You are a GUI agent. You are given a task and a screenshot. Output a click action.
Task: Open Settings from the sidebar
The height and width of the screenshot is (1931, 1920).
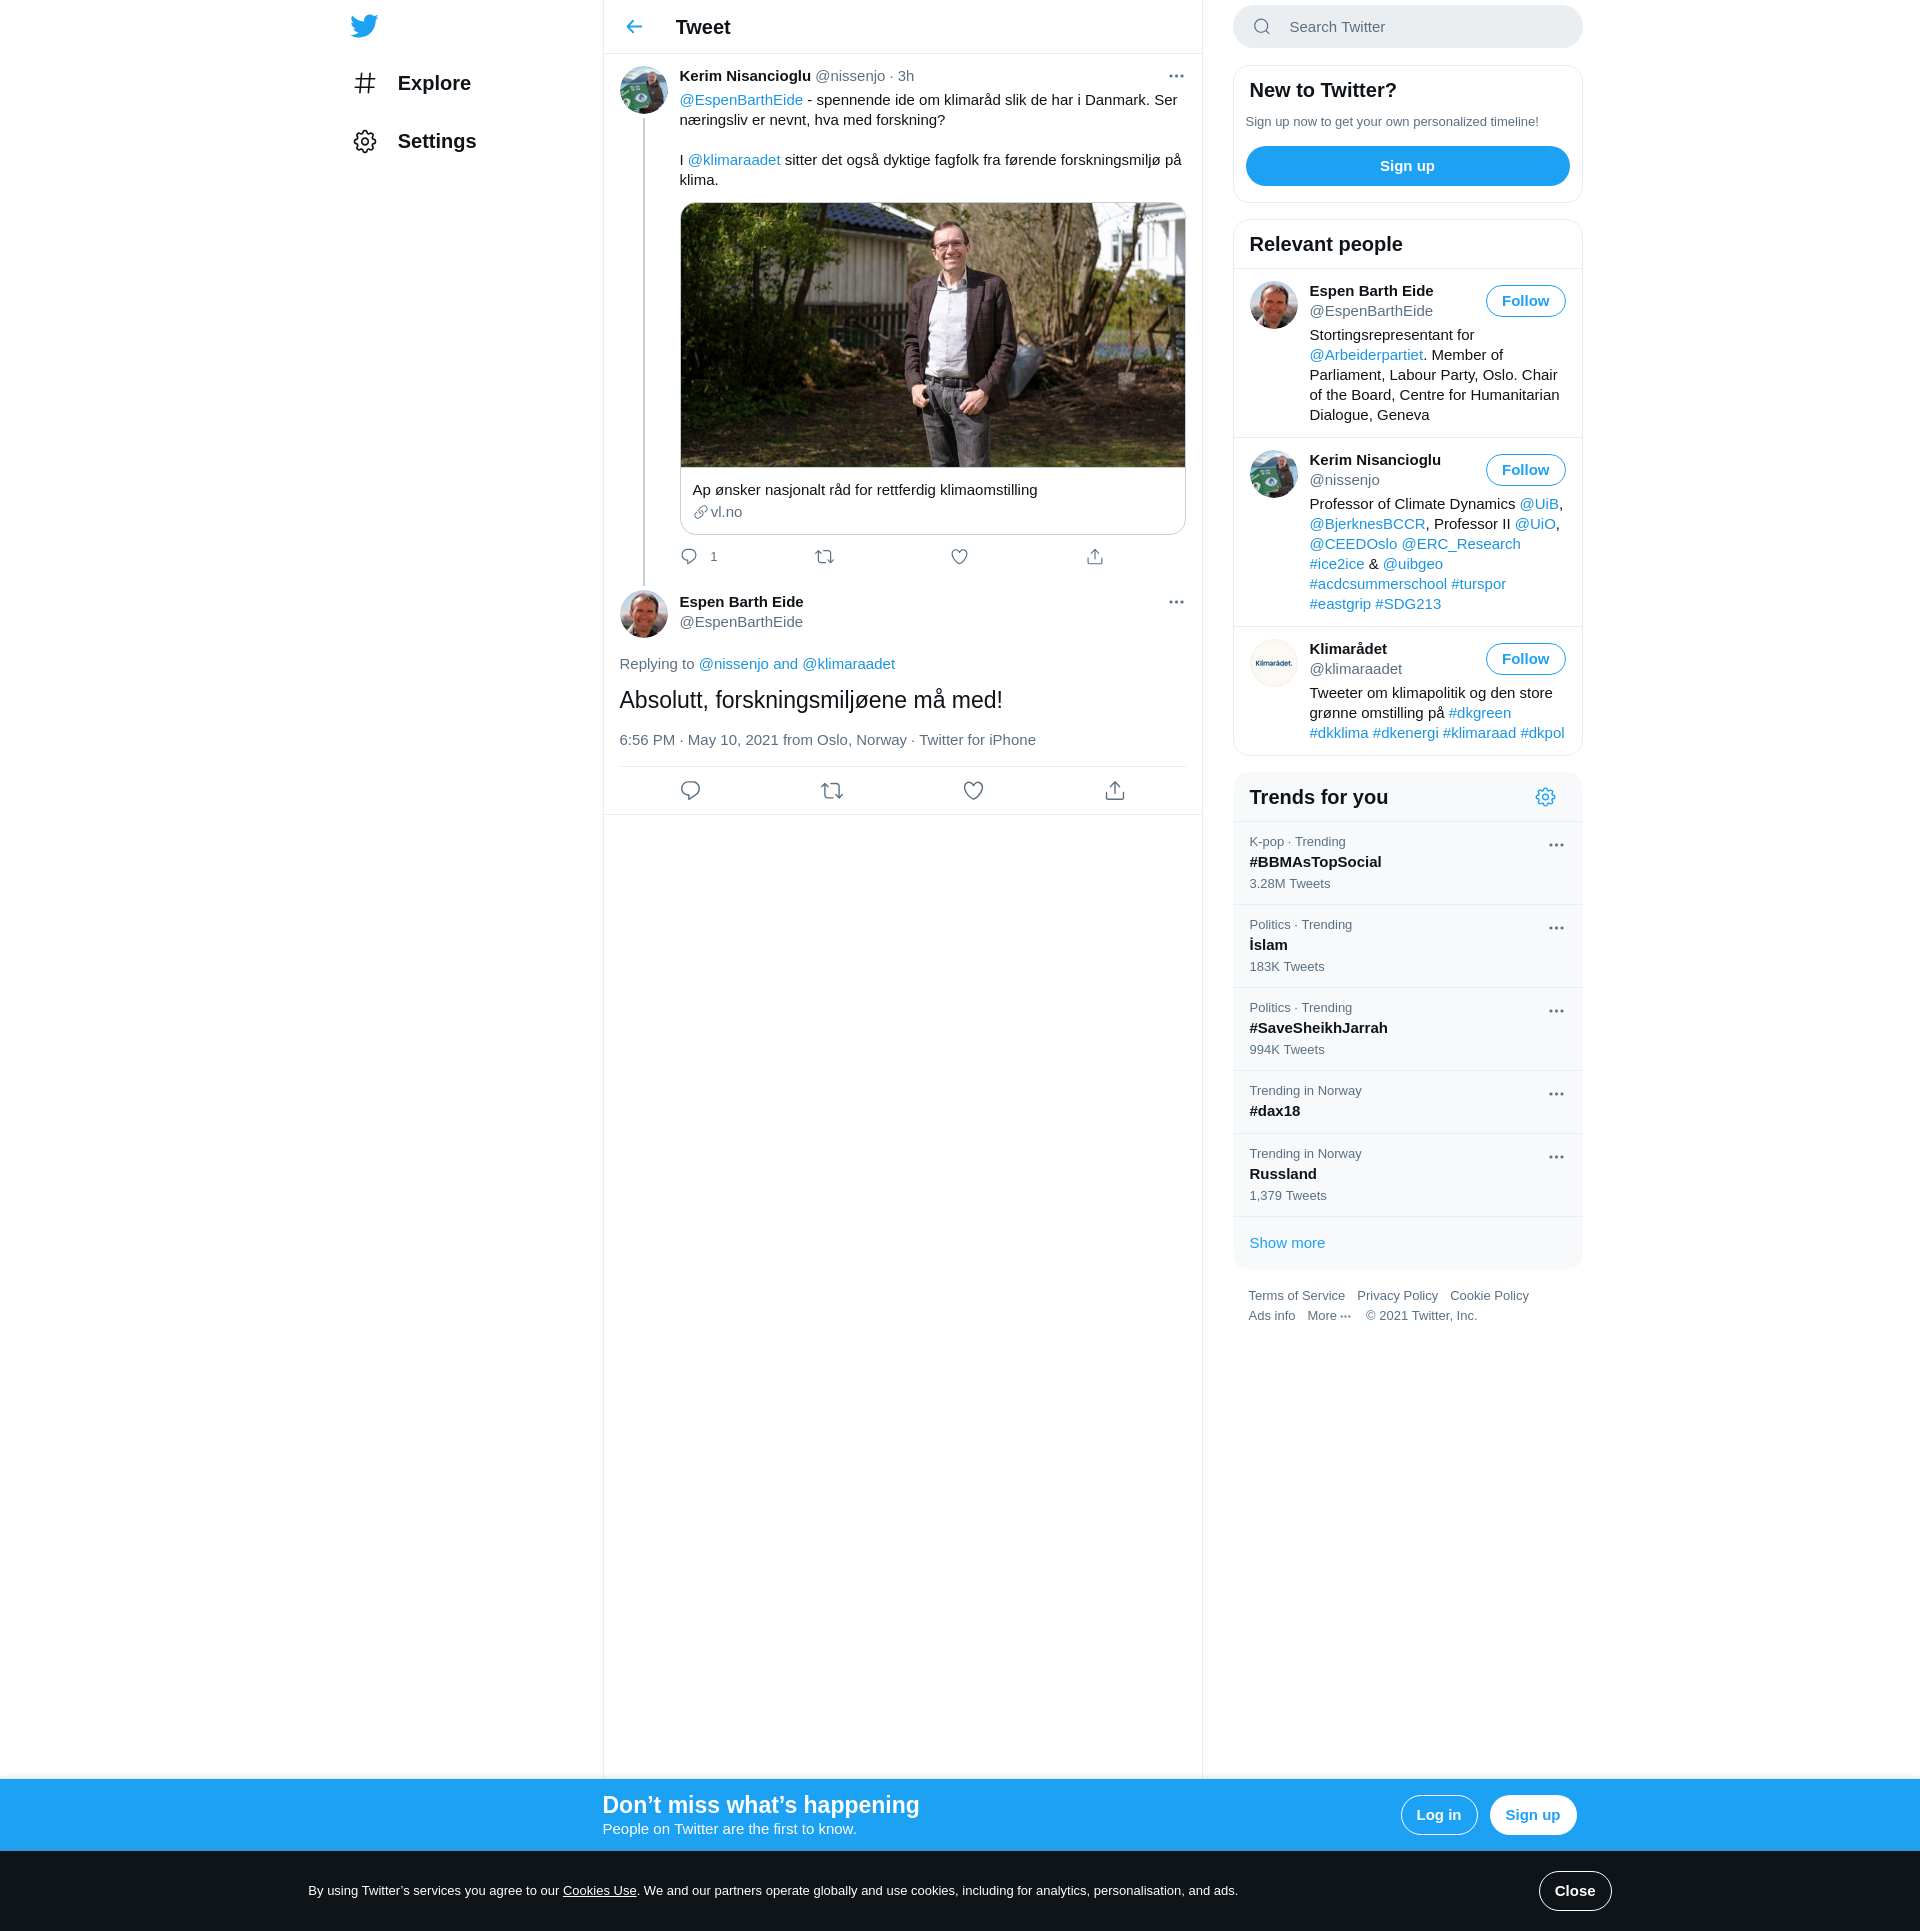tap(414, 141)
